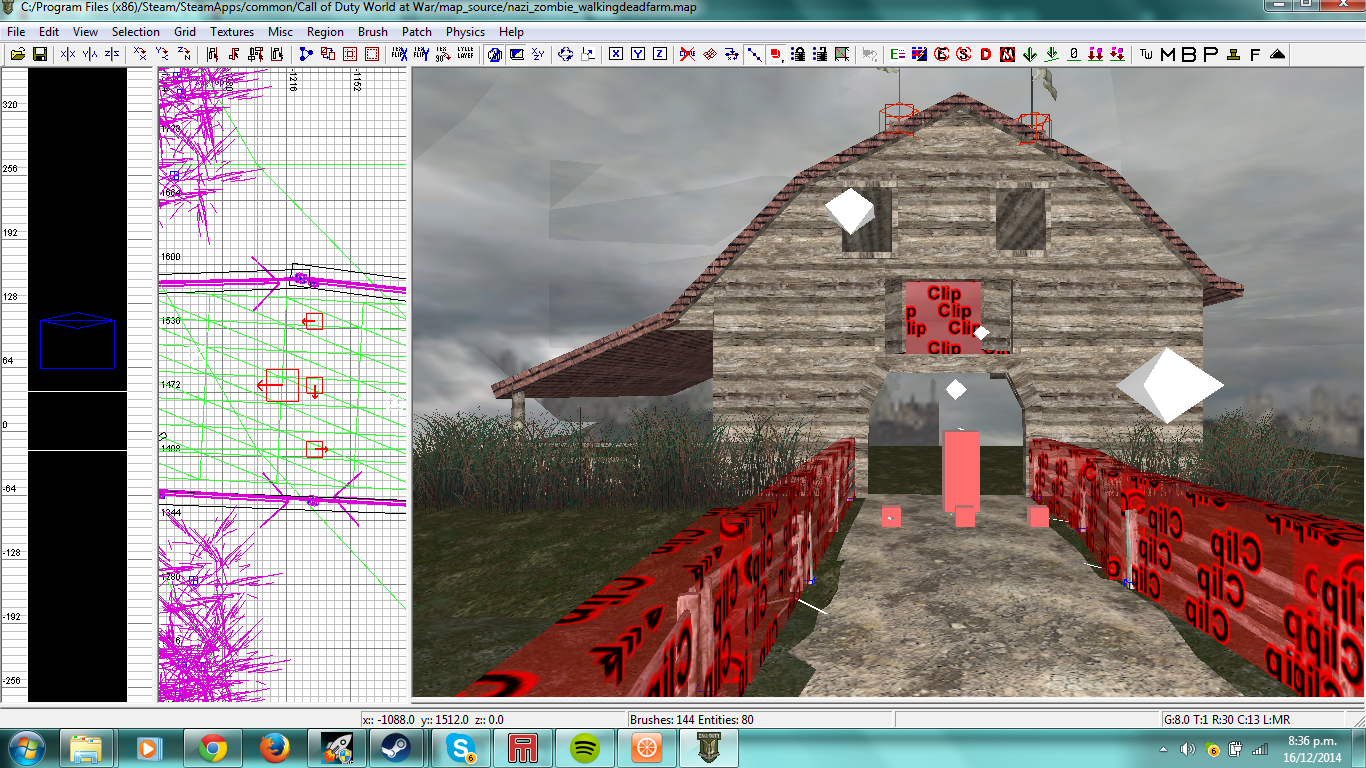This screenshot has height=768, width=1366.
Task: Click the dotted red square icon
Action: pos(371,53)
